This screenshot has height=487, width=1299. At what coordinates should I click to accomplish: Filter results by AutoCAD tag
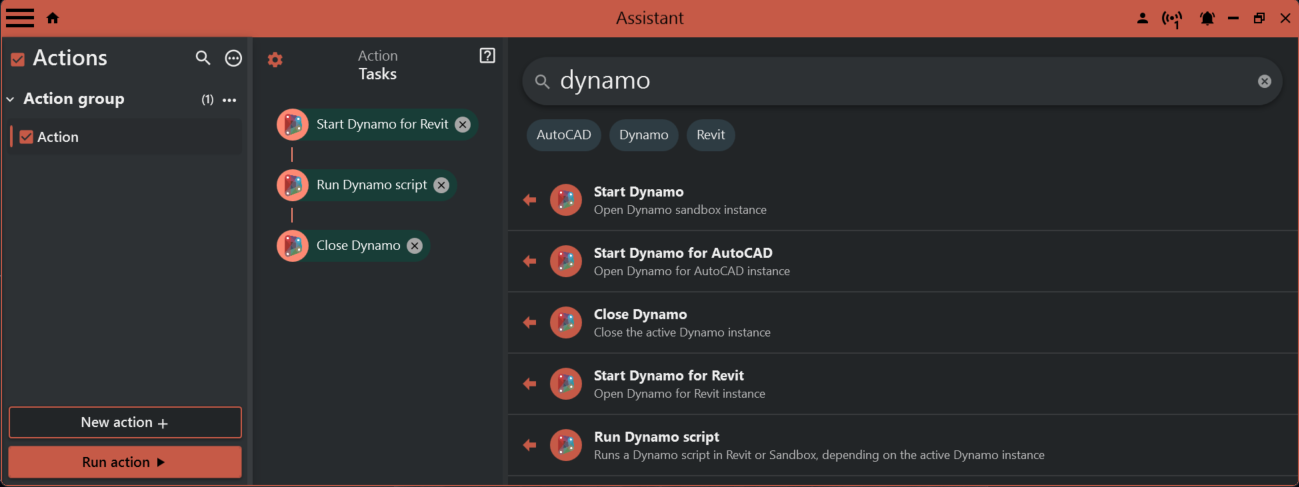point(564,135)
